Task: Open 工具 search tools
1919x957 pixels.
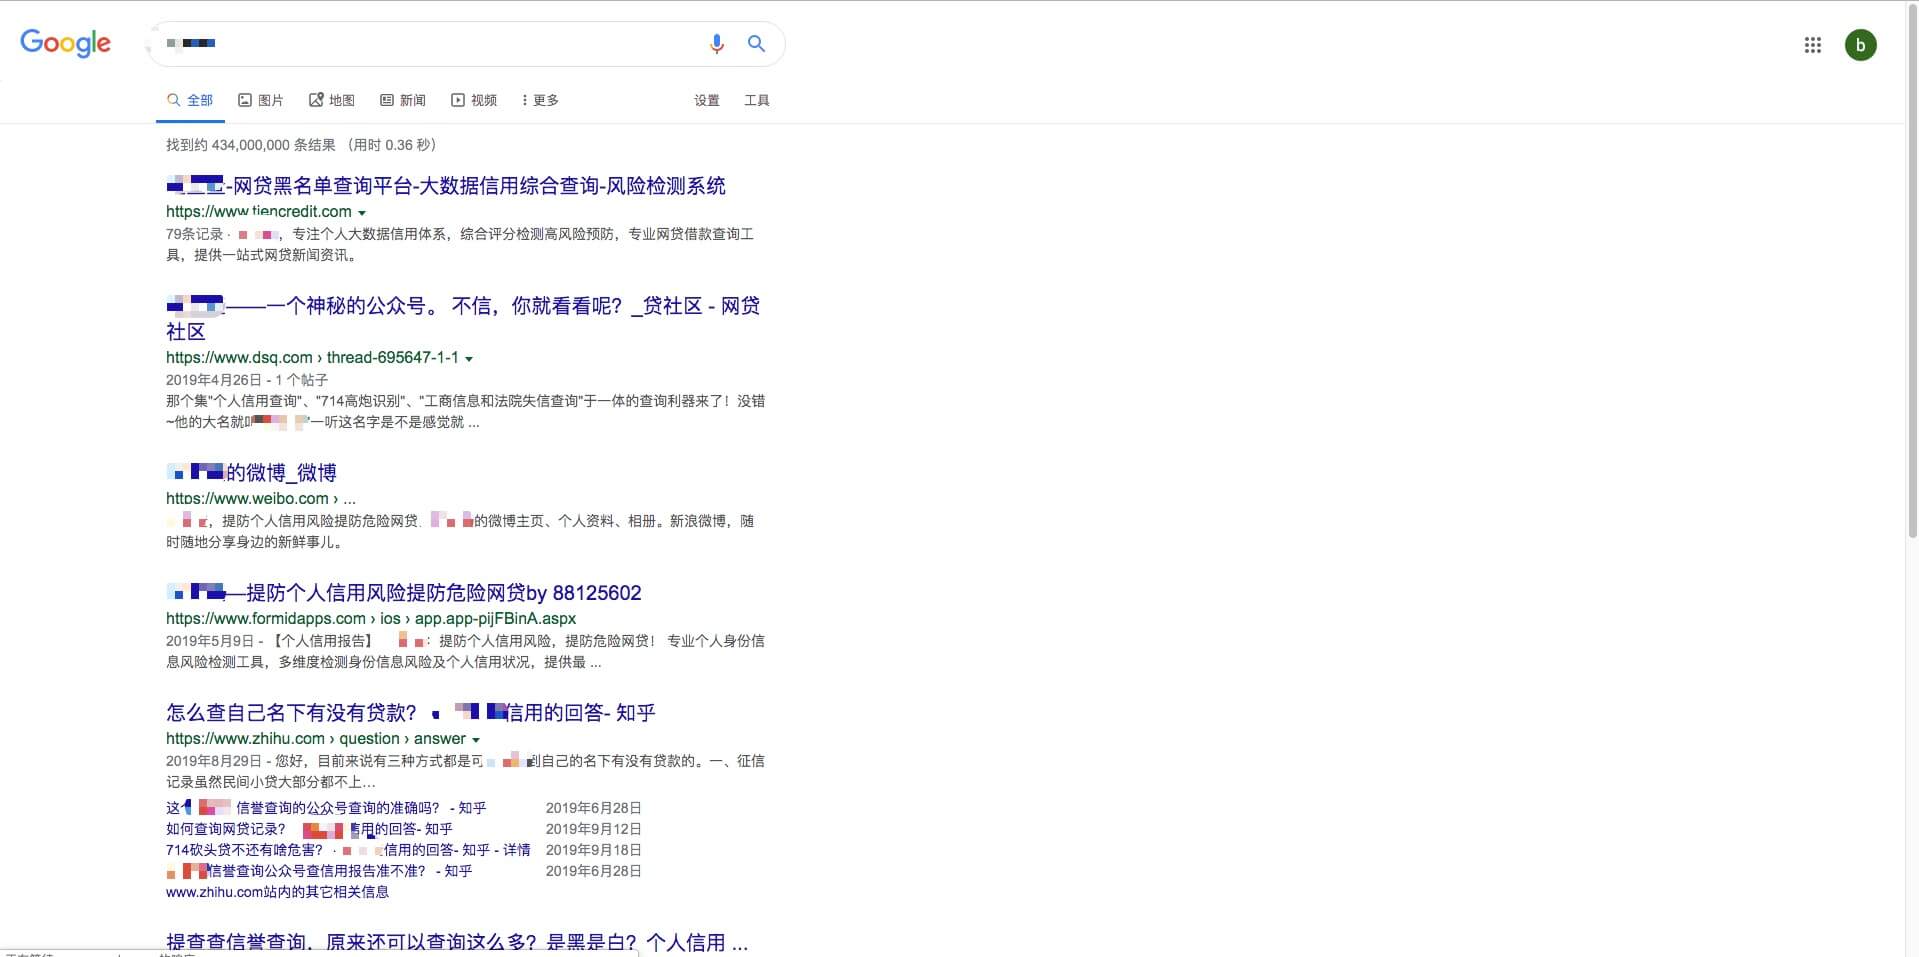Action: pyautogui.click(x=757, y=100)
